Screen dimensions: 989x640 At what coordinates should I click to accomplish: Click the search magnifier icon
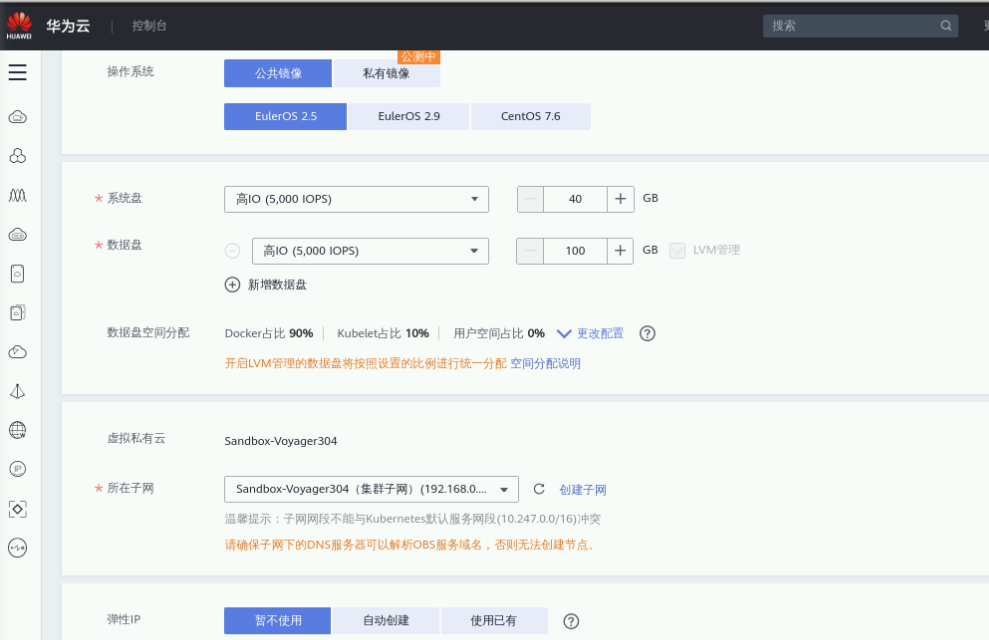click(x=945, y=26)
